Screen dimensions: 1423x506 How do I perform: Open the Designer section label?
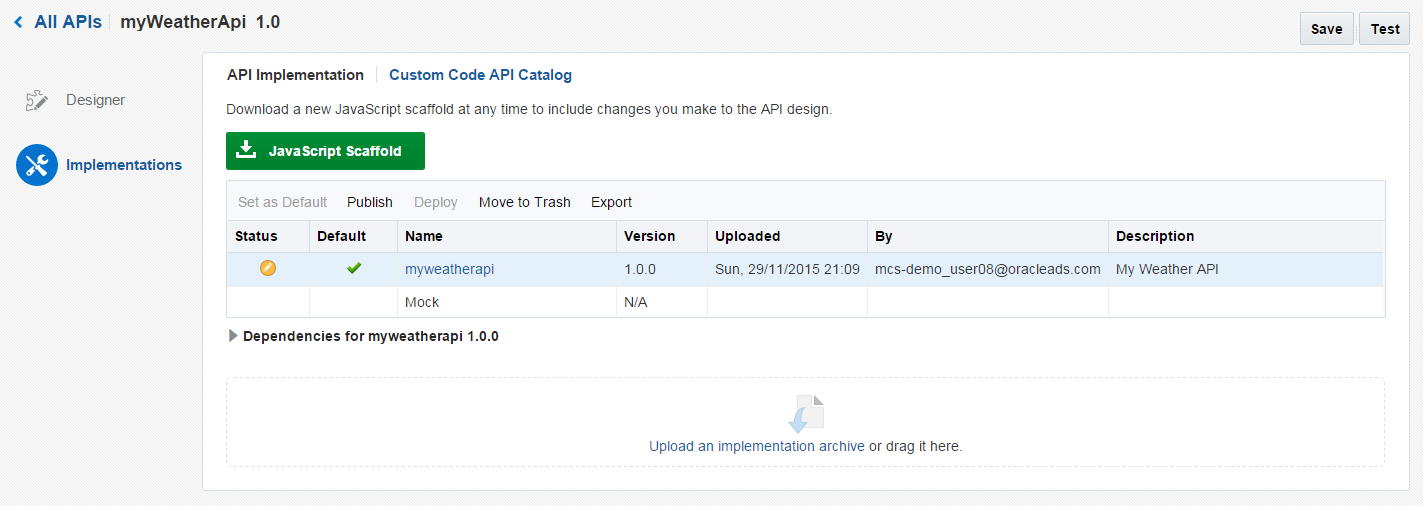95,100
